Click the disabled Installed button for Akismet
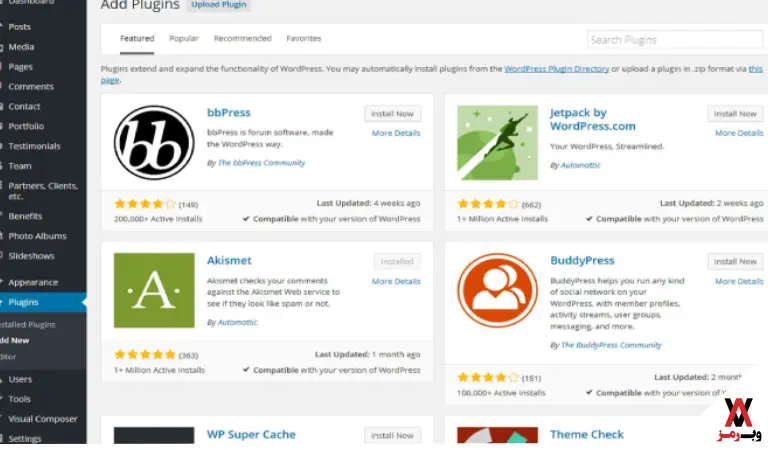The height and width of the screenshot is (450, 768). 397,261
